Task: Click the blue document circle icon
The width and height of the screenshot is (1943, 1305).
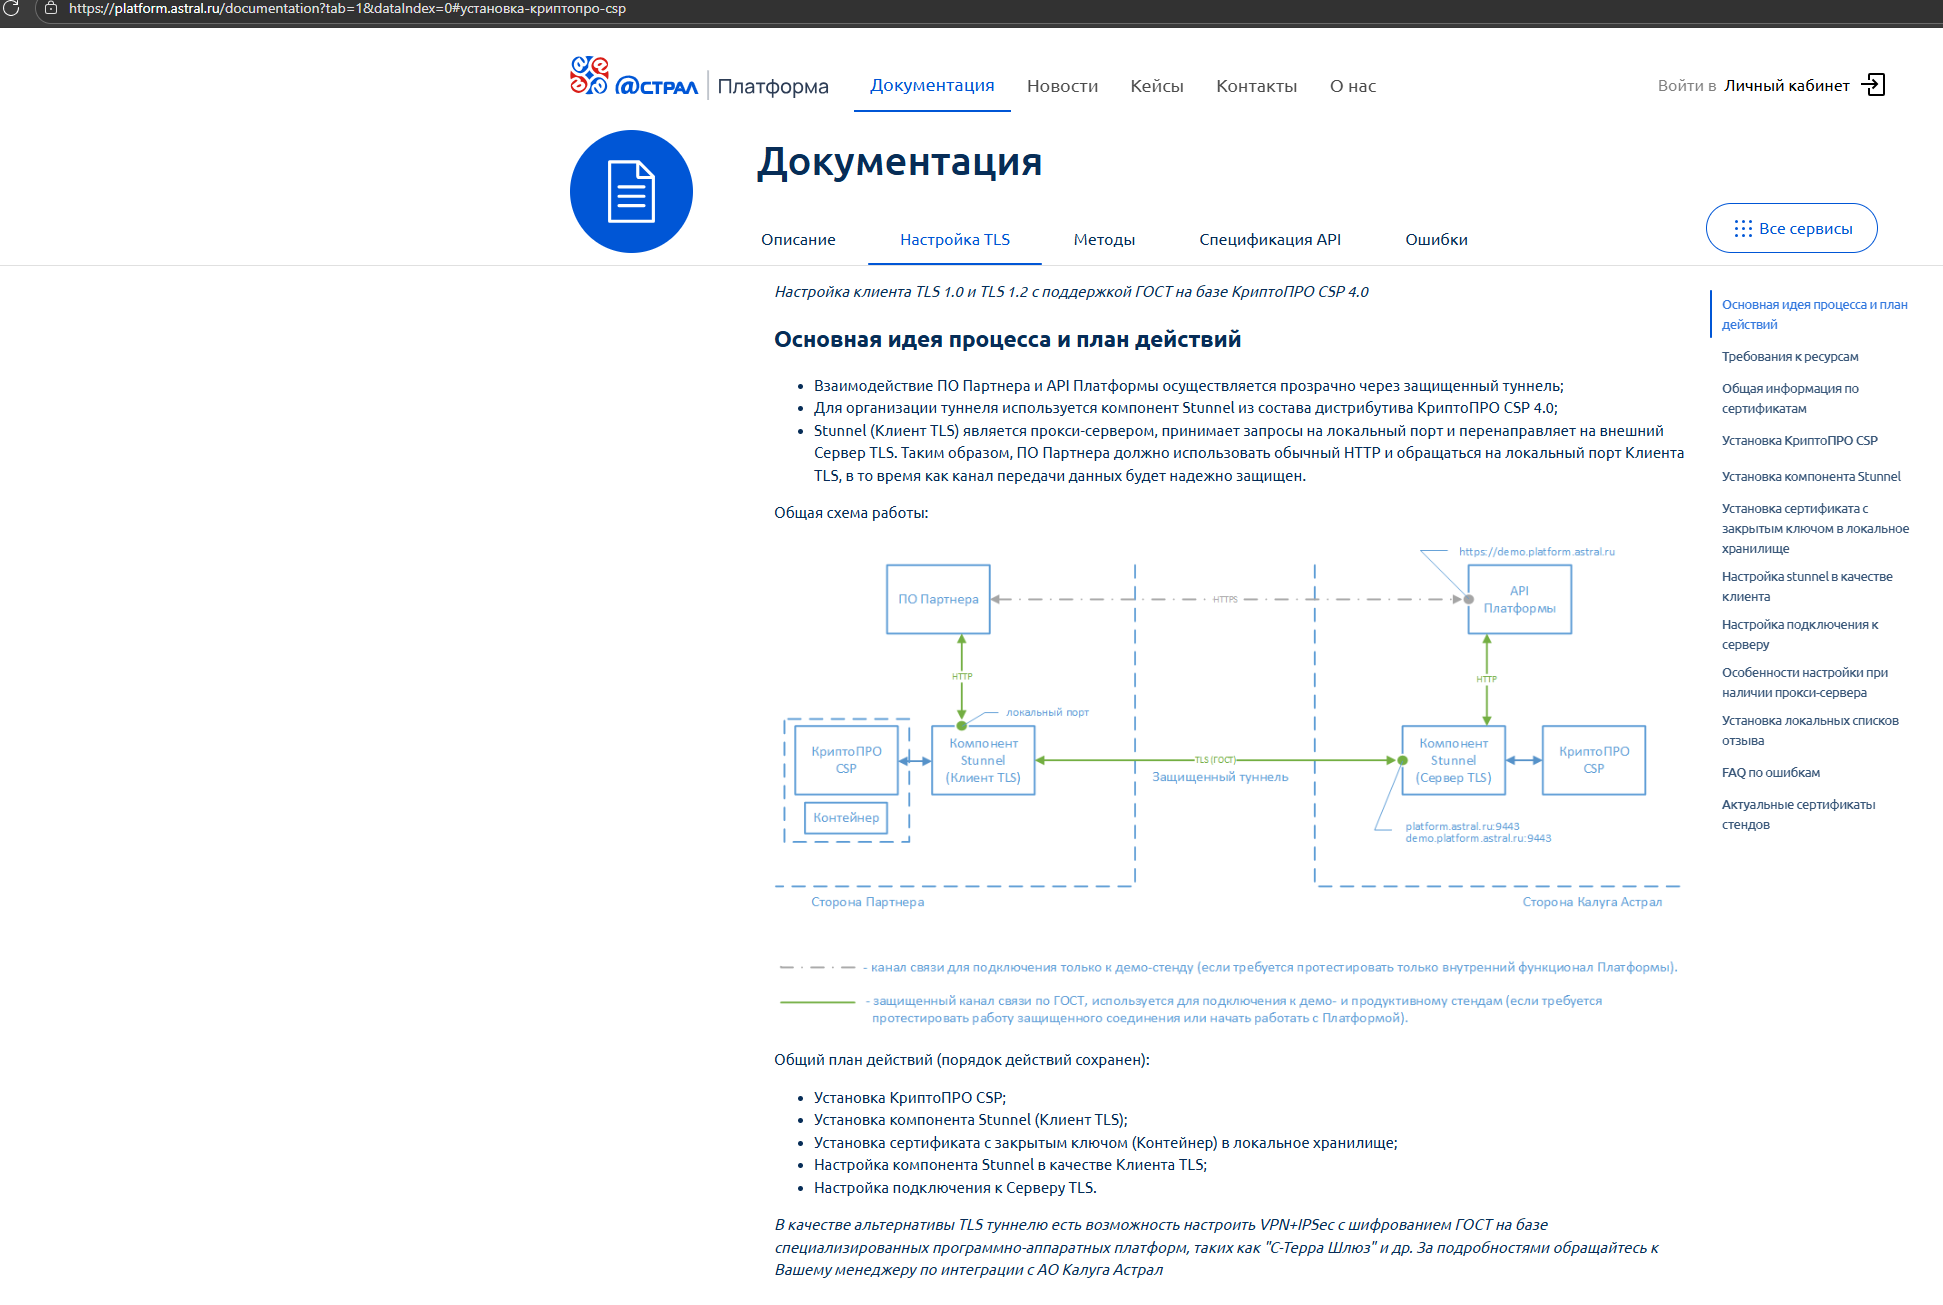Action: (x=631, y=191)
